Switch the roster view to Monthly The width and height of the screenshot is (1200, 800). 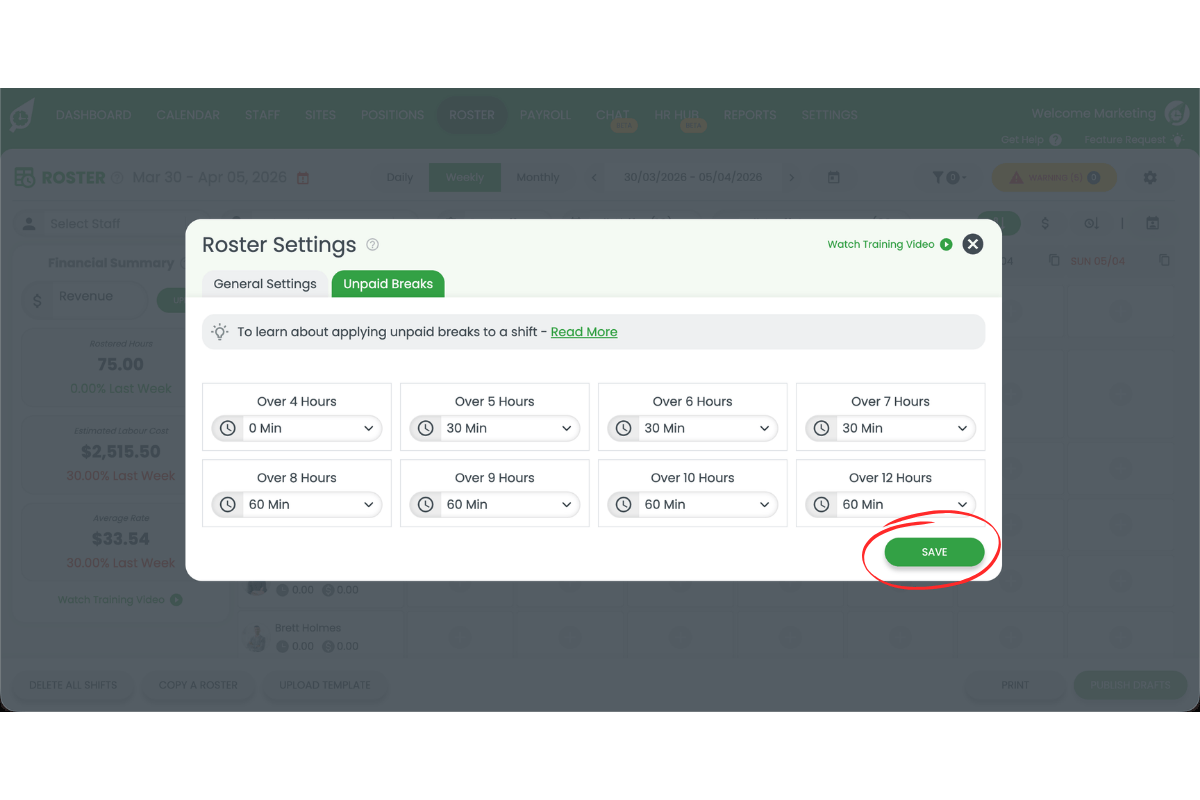click(538, 177)
